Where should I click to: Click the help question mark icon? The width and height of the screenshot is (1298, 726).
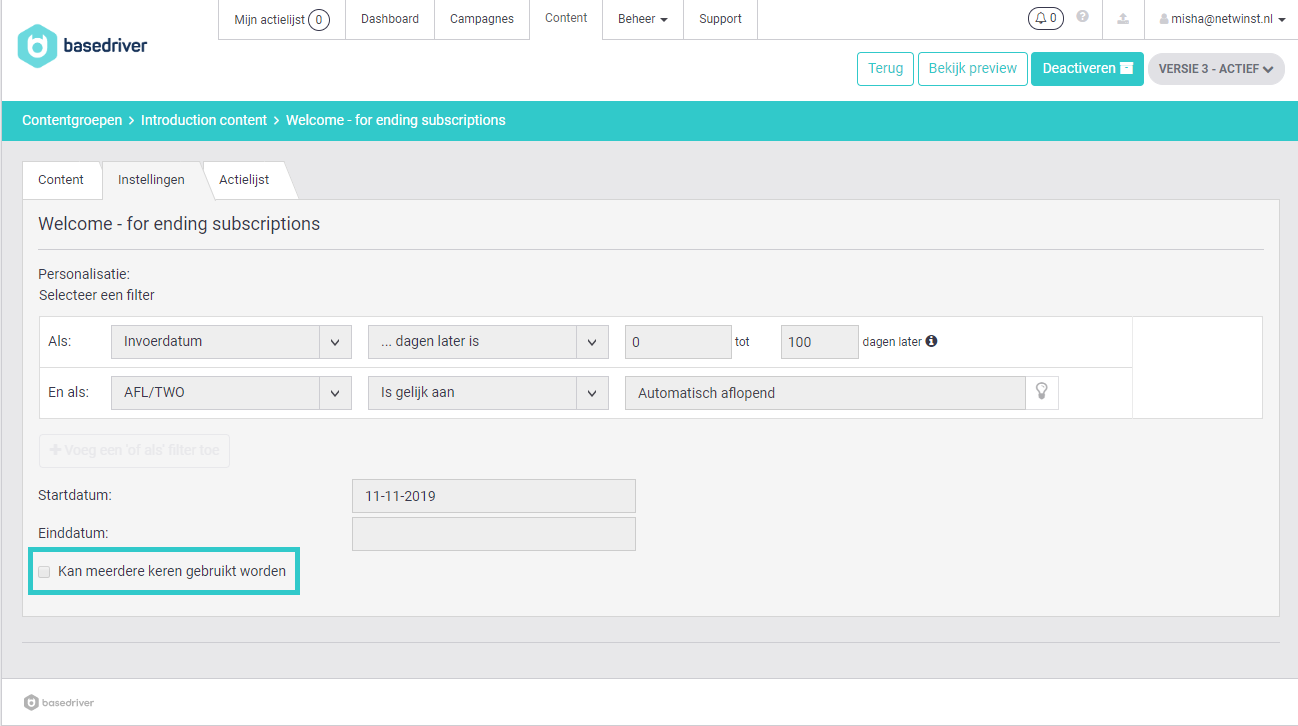click(x=1082, y=17)
